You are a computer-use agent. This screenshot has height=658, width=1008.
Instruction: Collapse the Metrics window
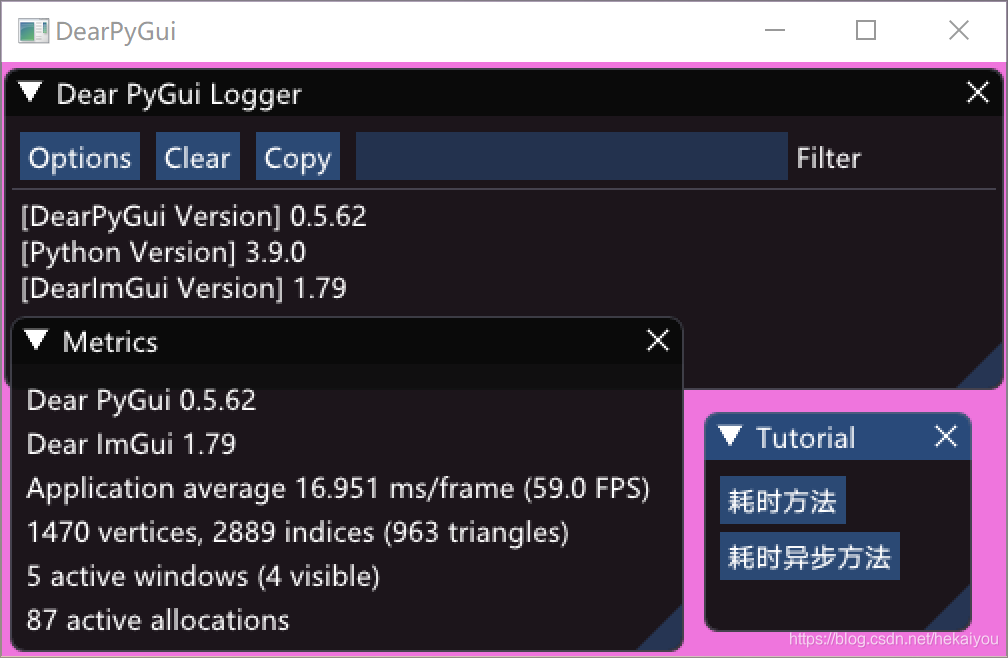coord(36,341)
